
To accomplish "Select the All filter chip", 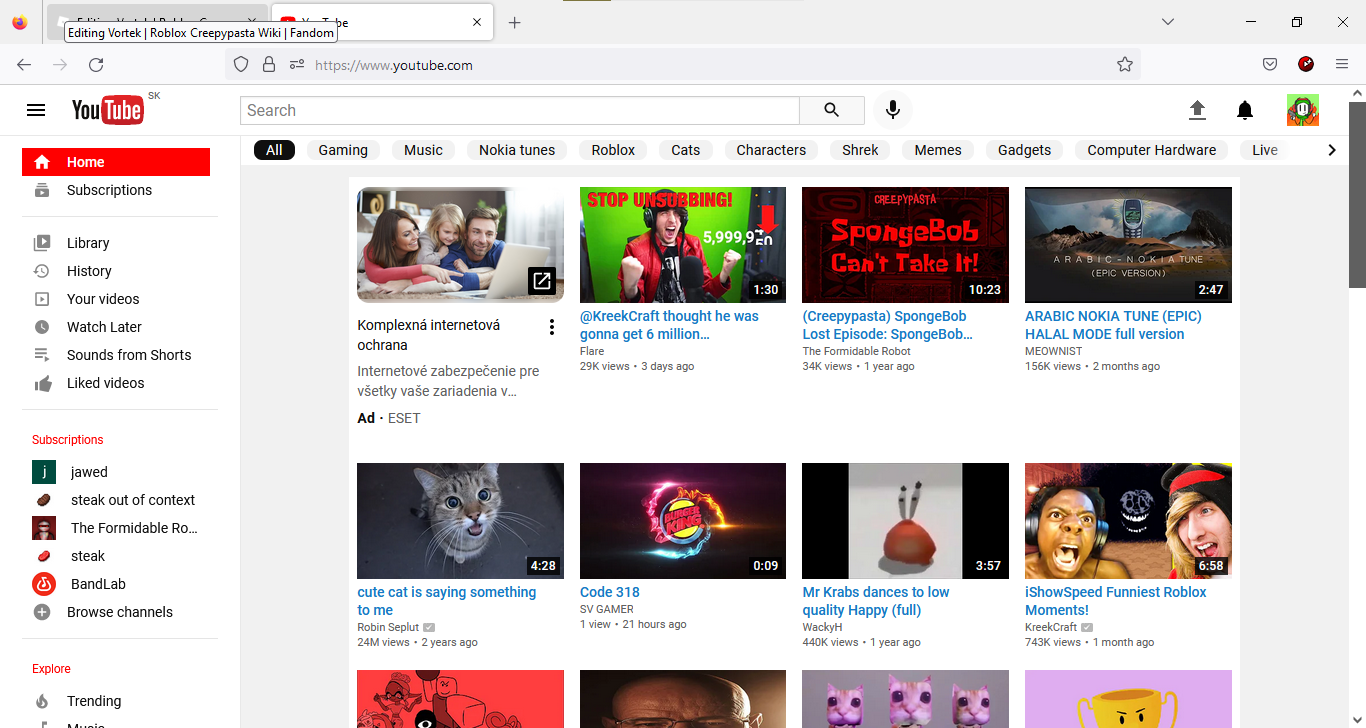I will [x=274, y=150].
